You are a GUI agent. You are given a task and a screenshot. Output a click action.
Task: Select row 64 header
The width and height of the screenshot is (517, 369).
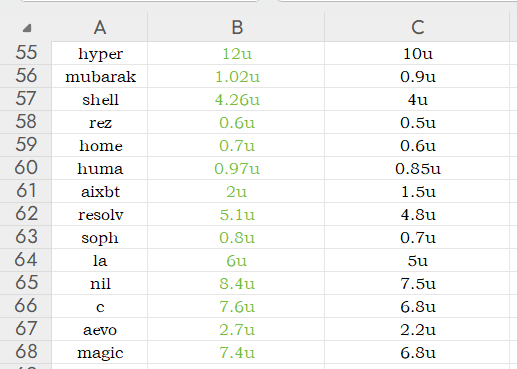tap(26, 260)
